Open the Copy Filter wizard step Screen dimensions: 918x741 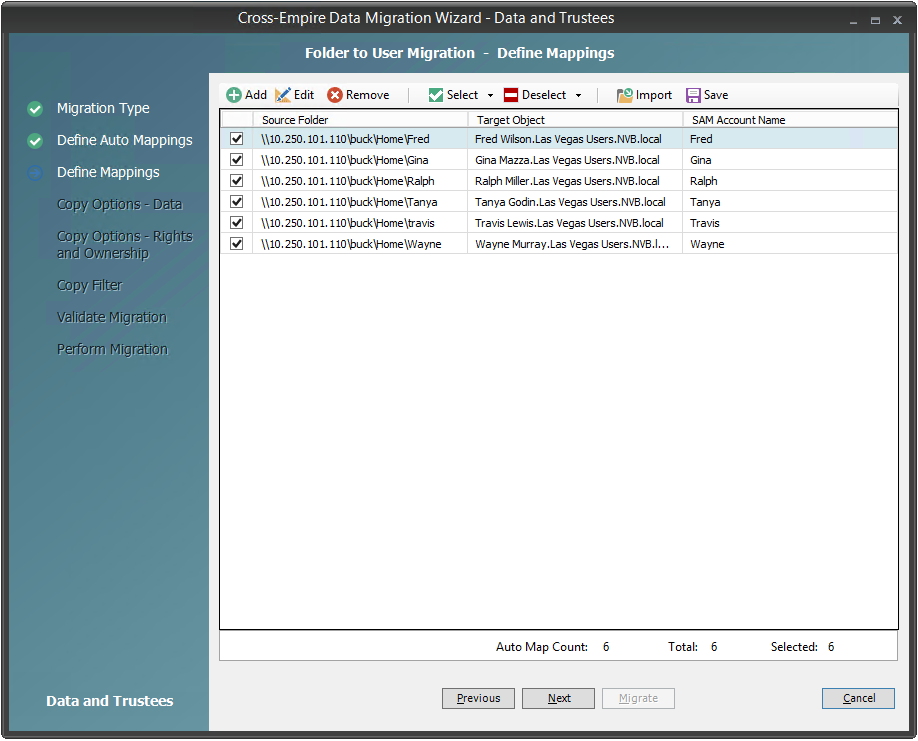(x=89, y=286)
